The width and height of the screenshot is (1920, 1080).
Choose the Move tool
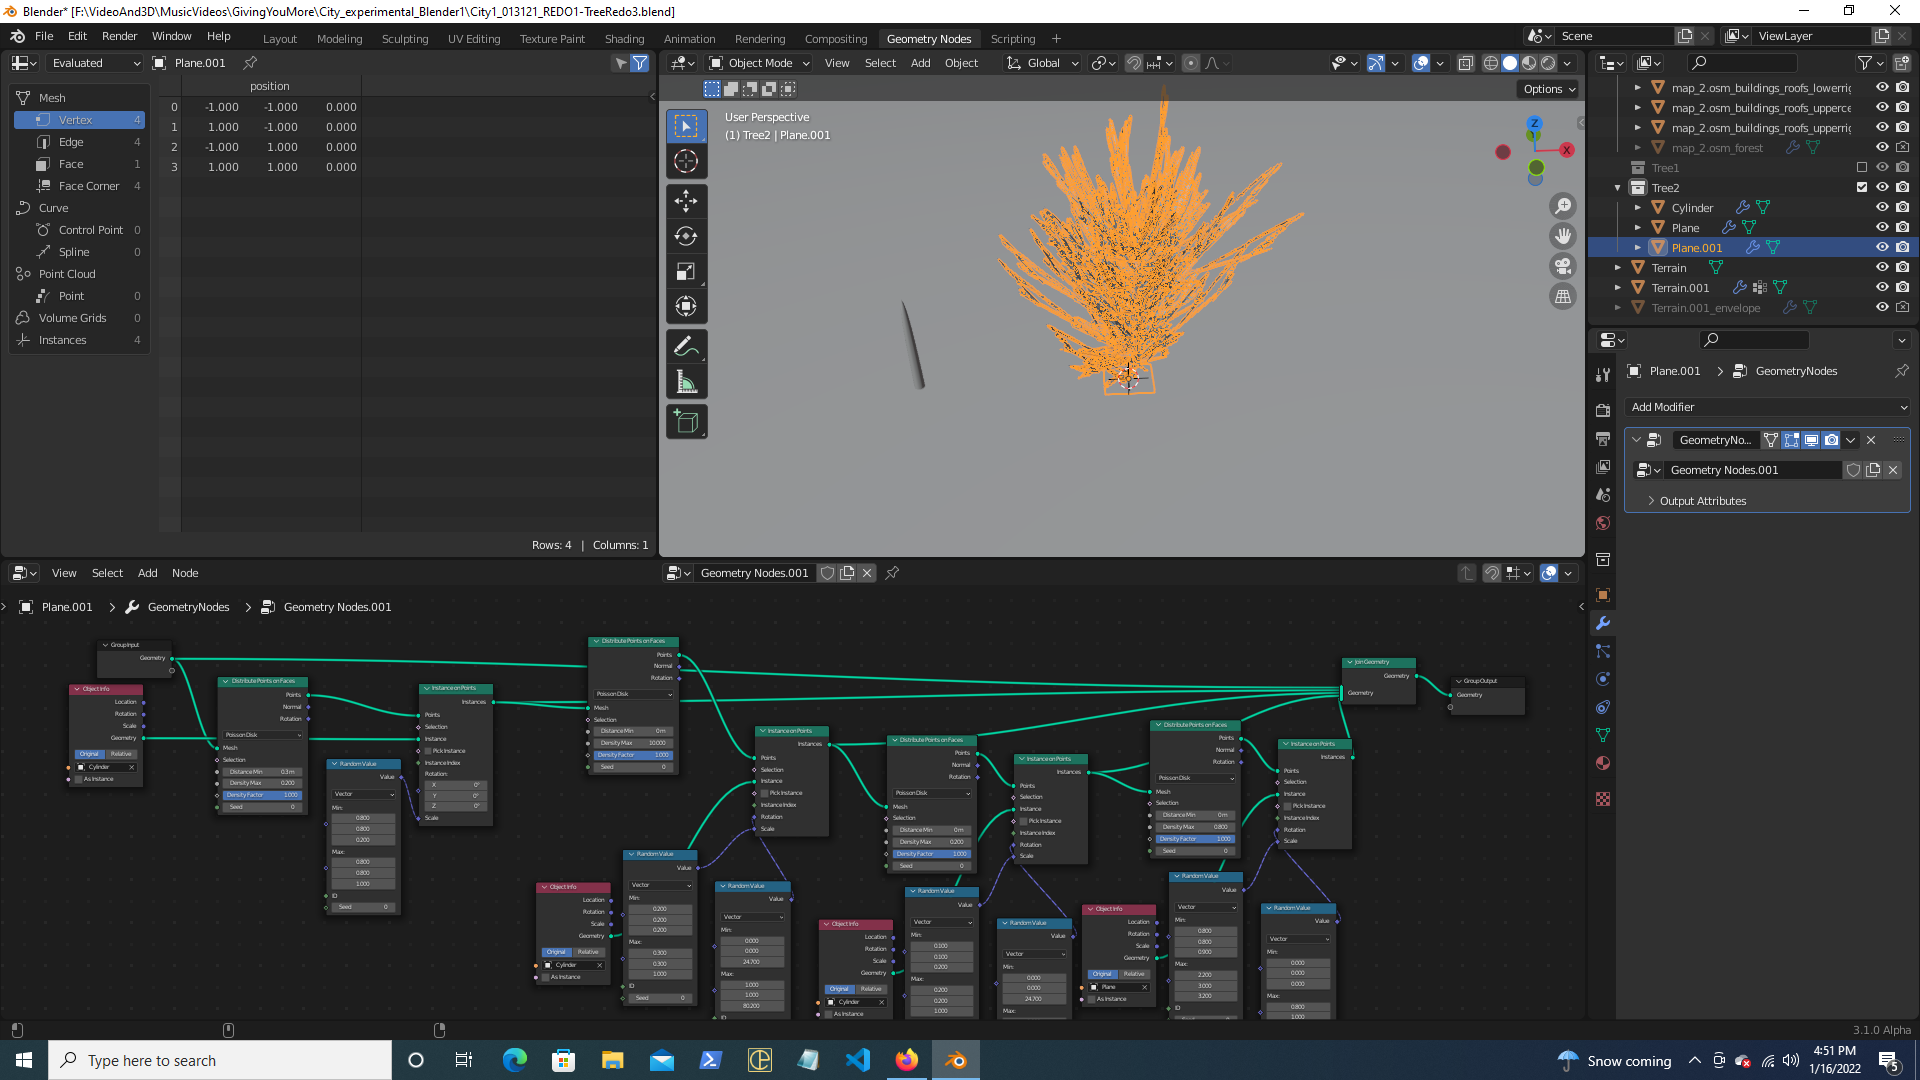coord(686,201)
